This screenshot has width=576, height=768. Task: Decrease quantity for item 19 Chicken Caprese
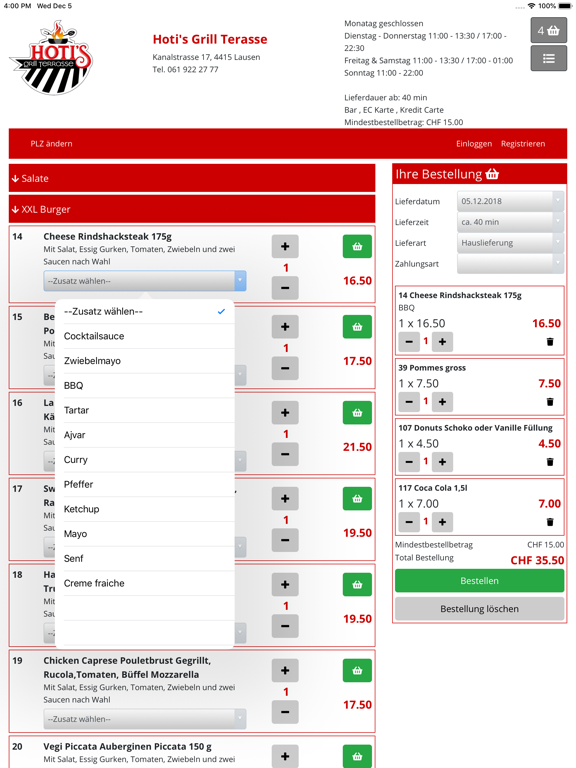pyautogui.click(x=285, y=712)
